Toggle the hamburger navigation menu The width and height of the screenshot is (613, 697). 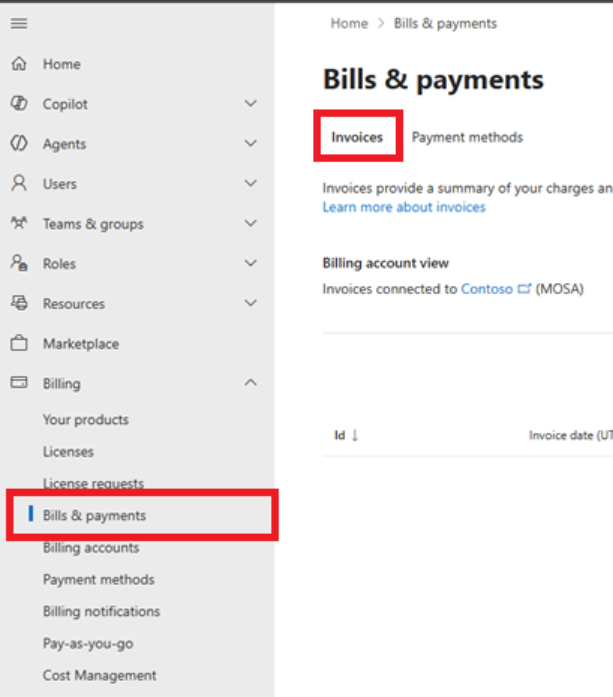19,23
